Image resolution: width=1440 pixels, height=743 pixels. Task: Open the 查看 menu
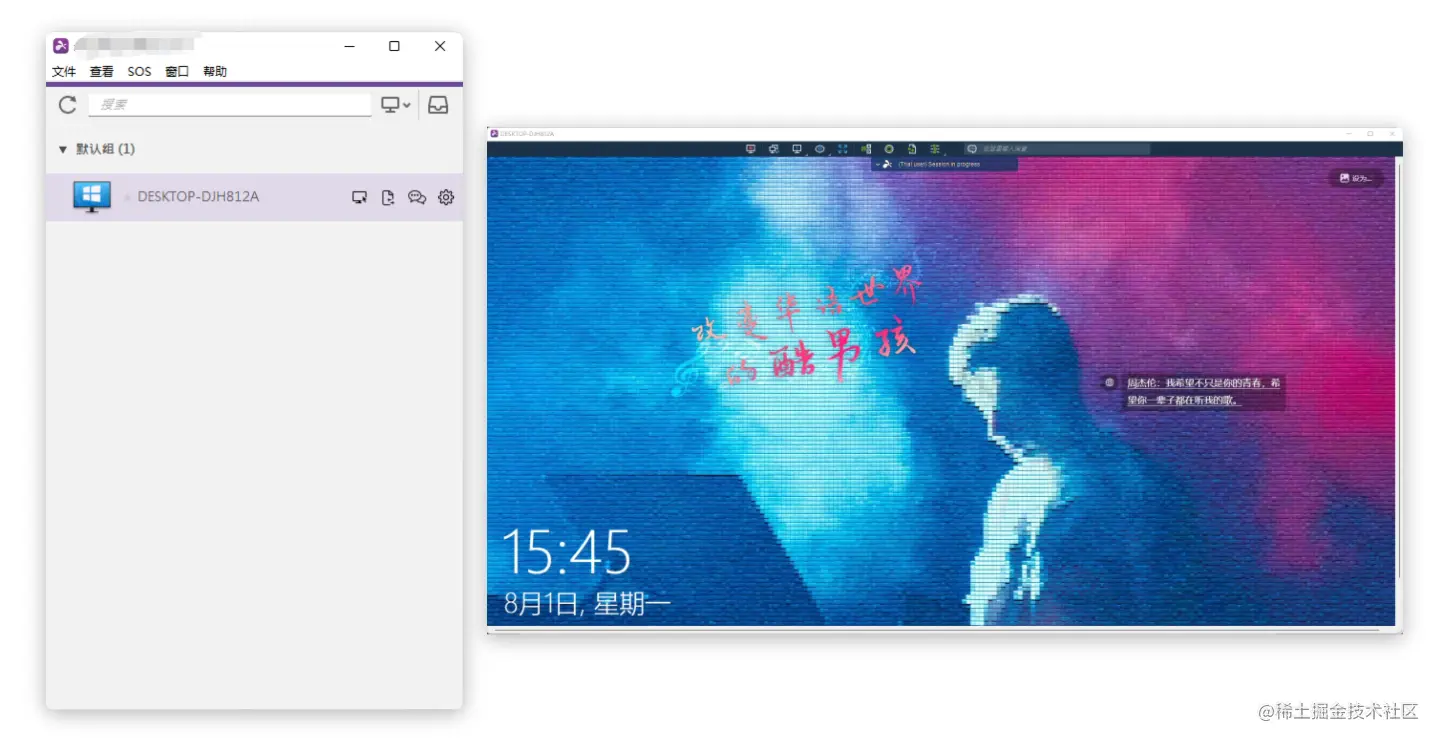(x=101, y=72)
